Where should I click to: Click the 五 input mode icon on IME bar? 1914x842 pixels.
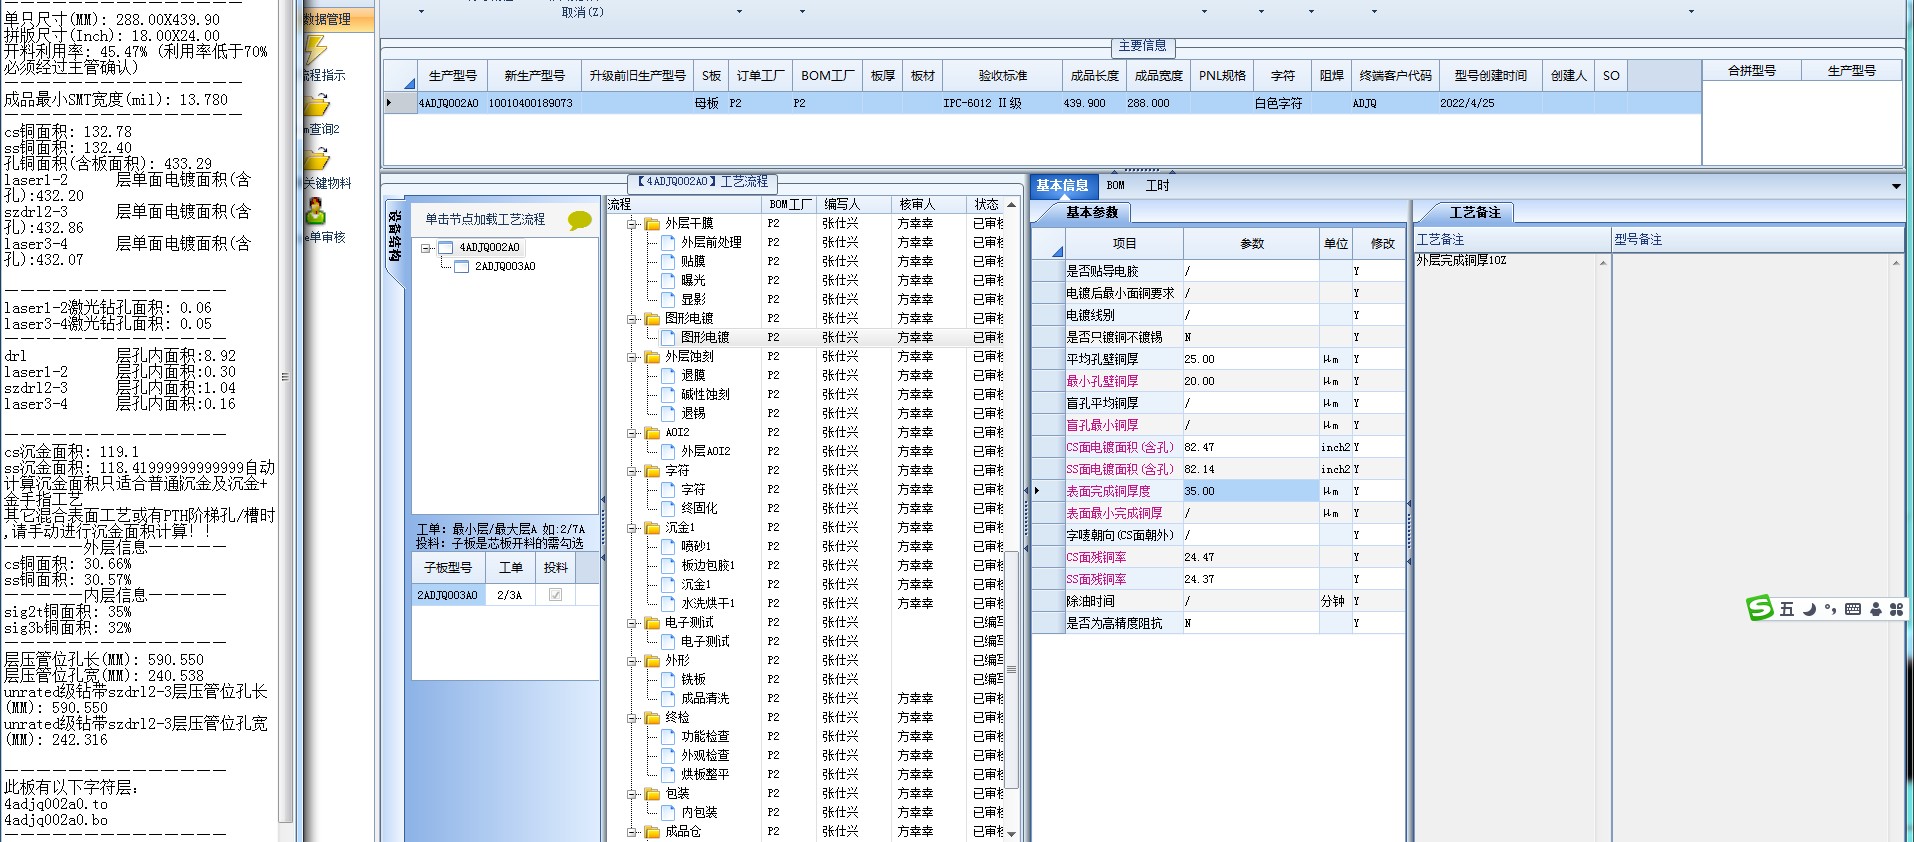1787,609
